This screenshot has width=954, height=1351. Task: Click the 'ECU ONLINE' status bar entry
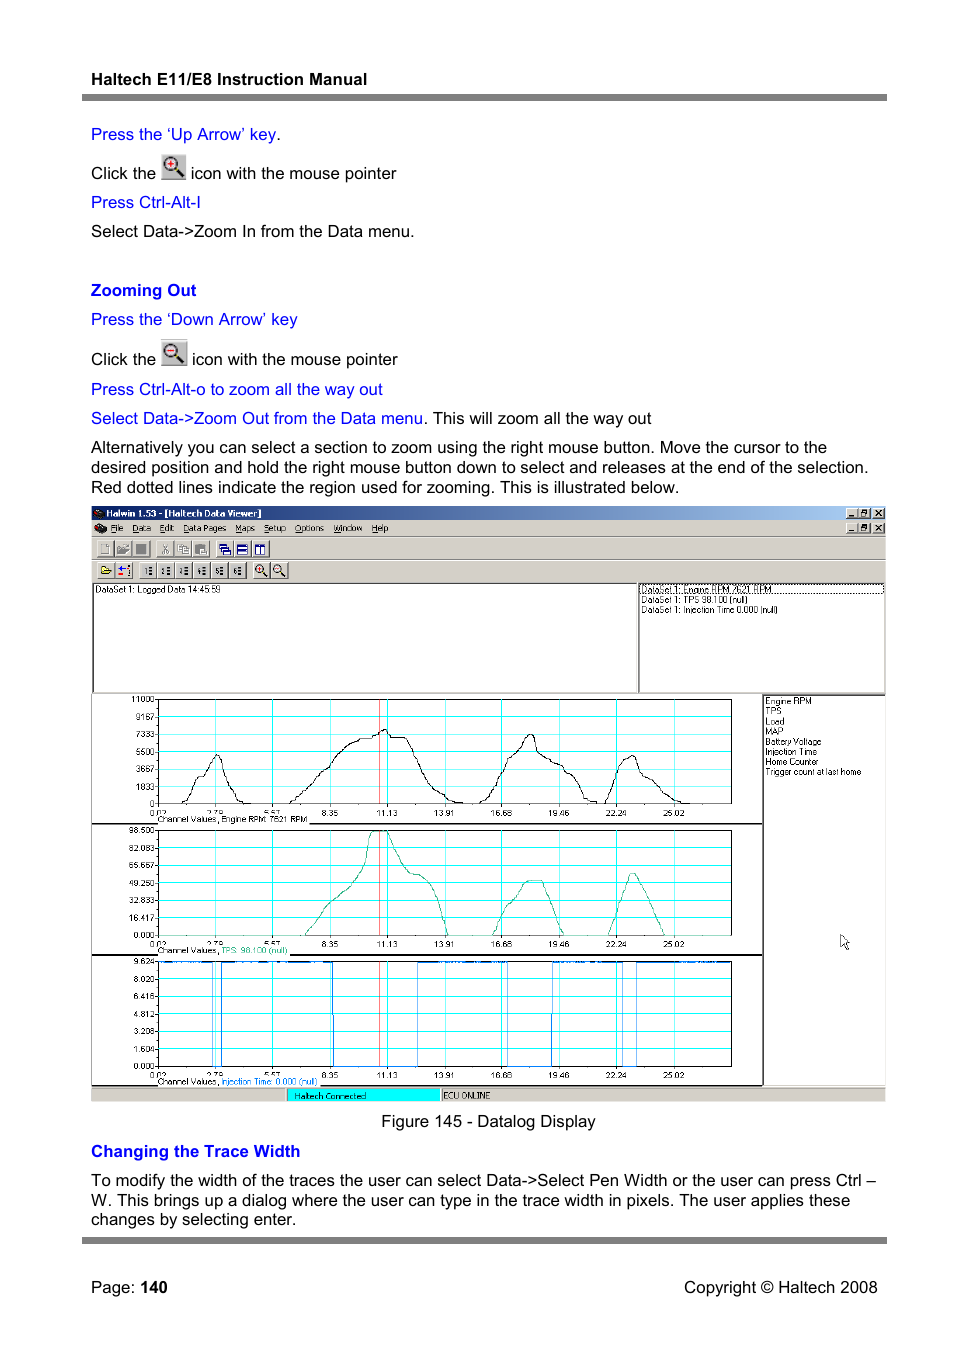pos(467,1096)
